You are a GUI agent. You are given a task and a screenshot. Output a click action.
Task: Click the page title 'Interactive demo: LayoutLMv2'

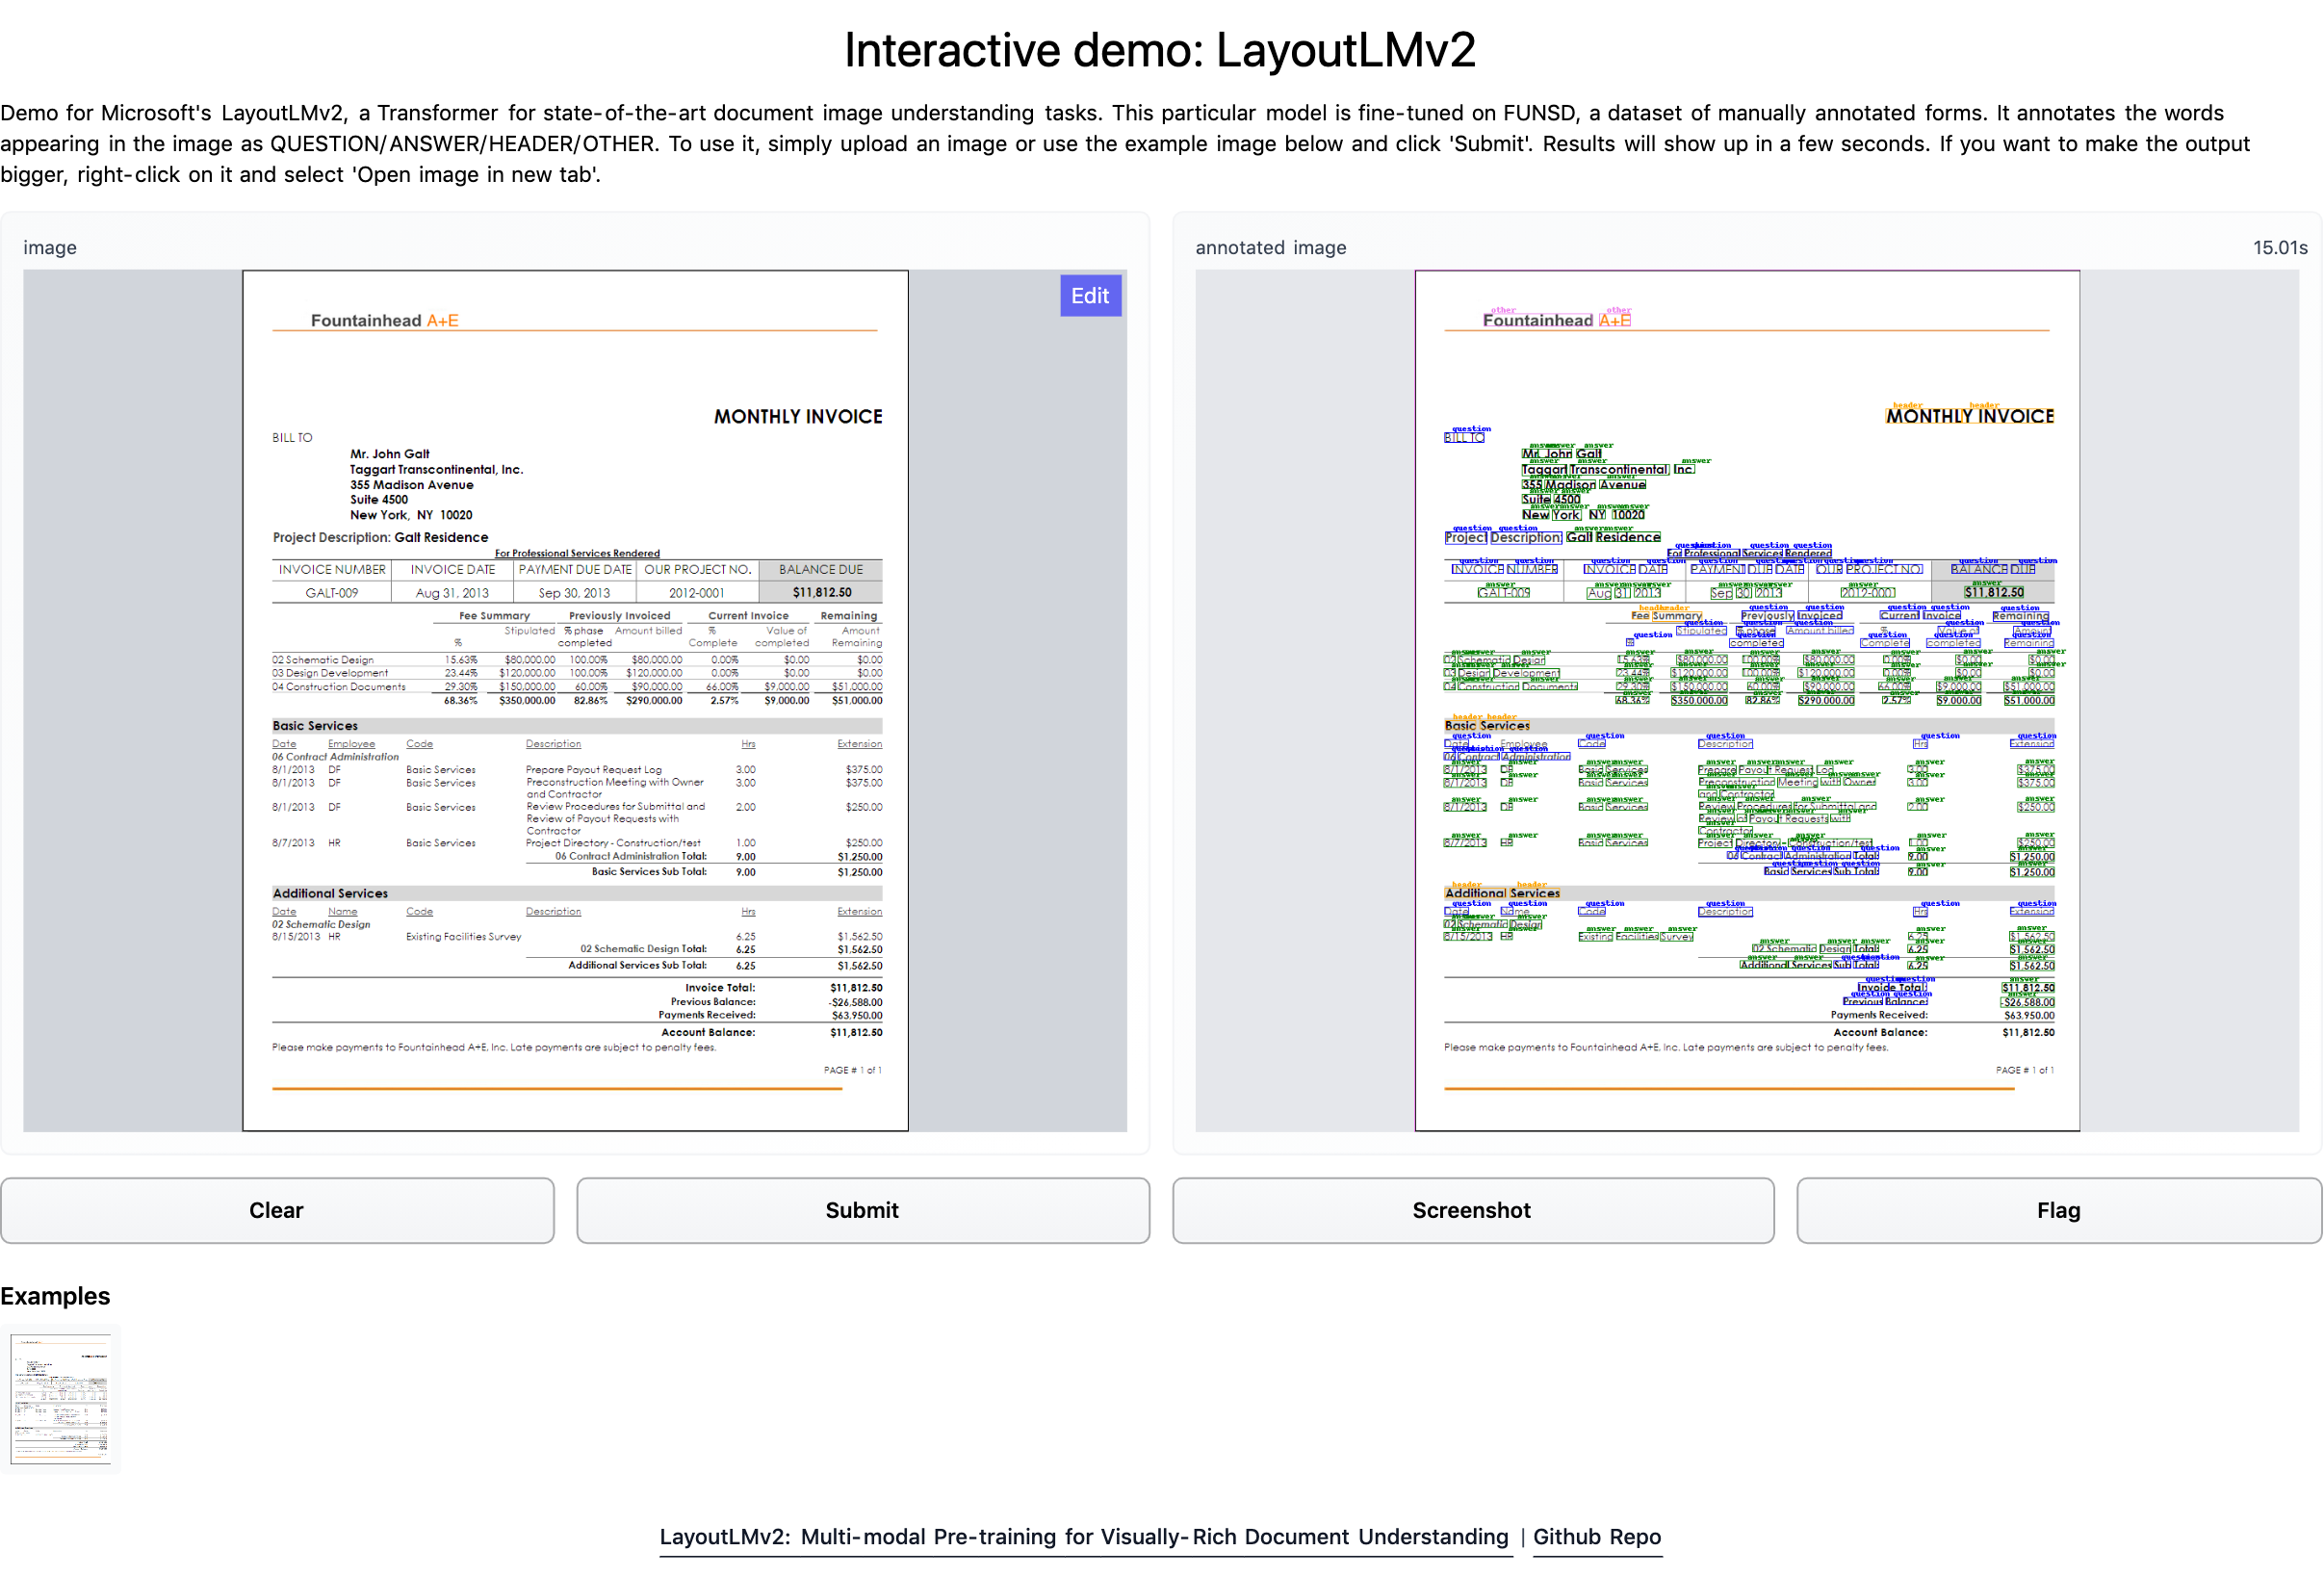click(x=1161, y=48)
